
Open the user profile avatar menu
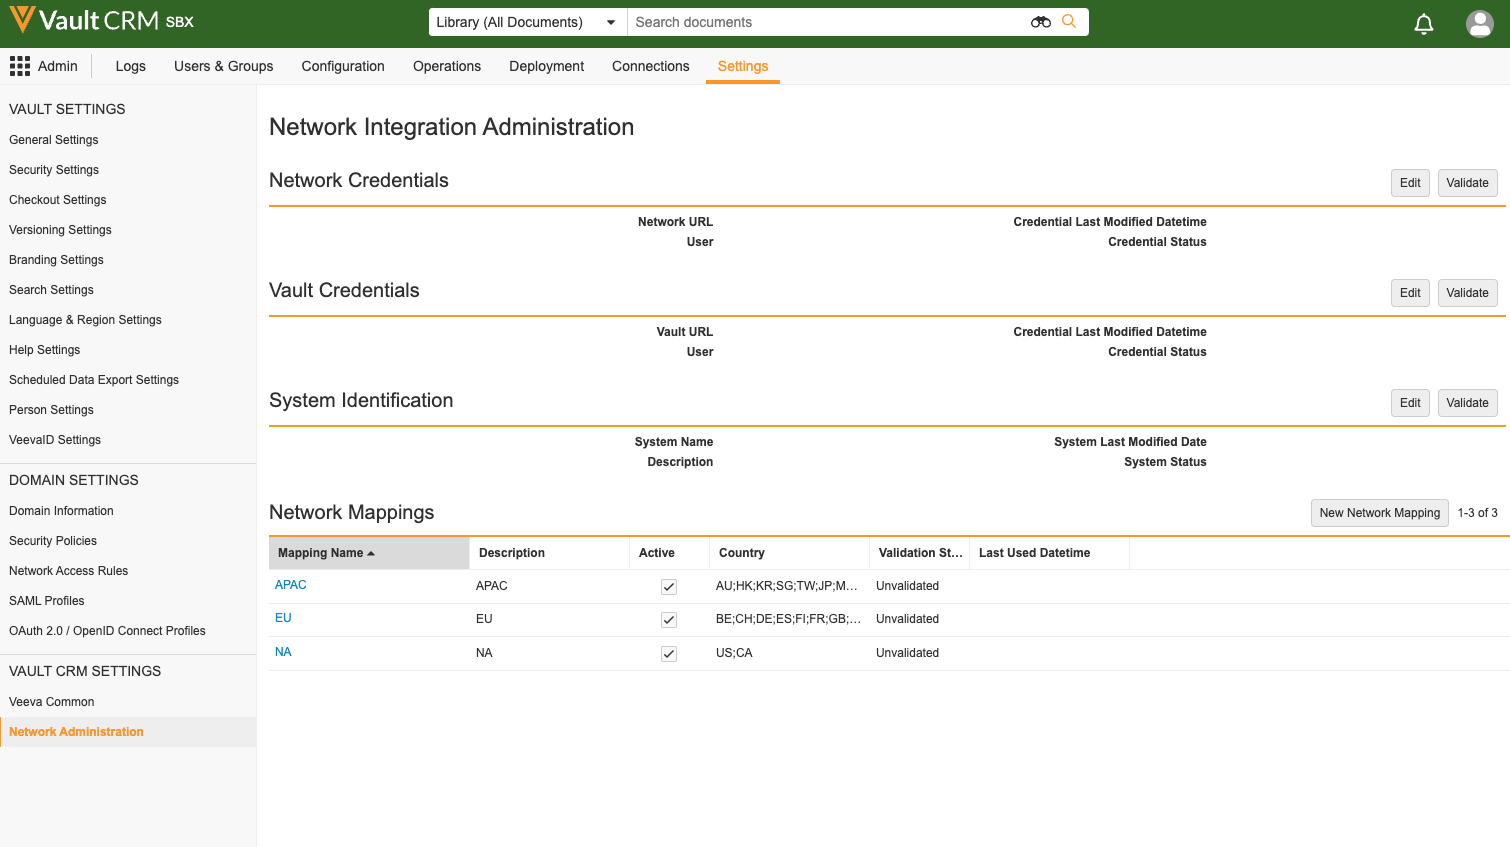tap(1479, 24)
